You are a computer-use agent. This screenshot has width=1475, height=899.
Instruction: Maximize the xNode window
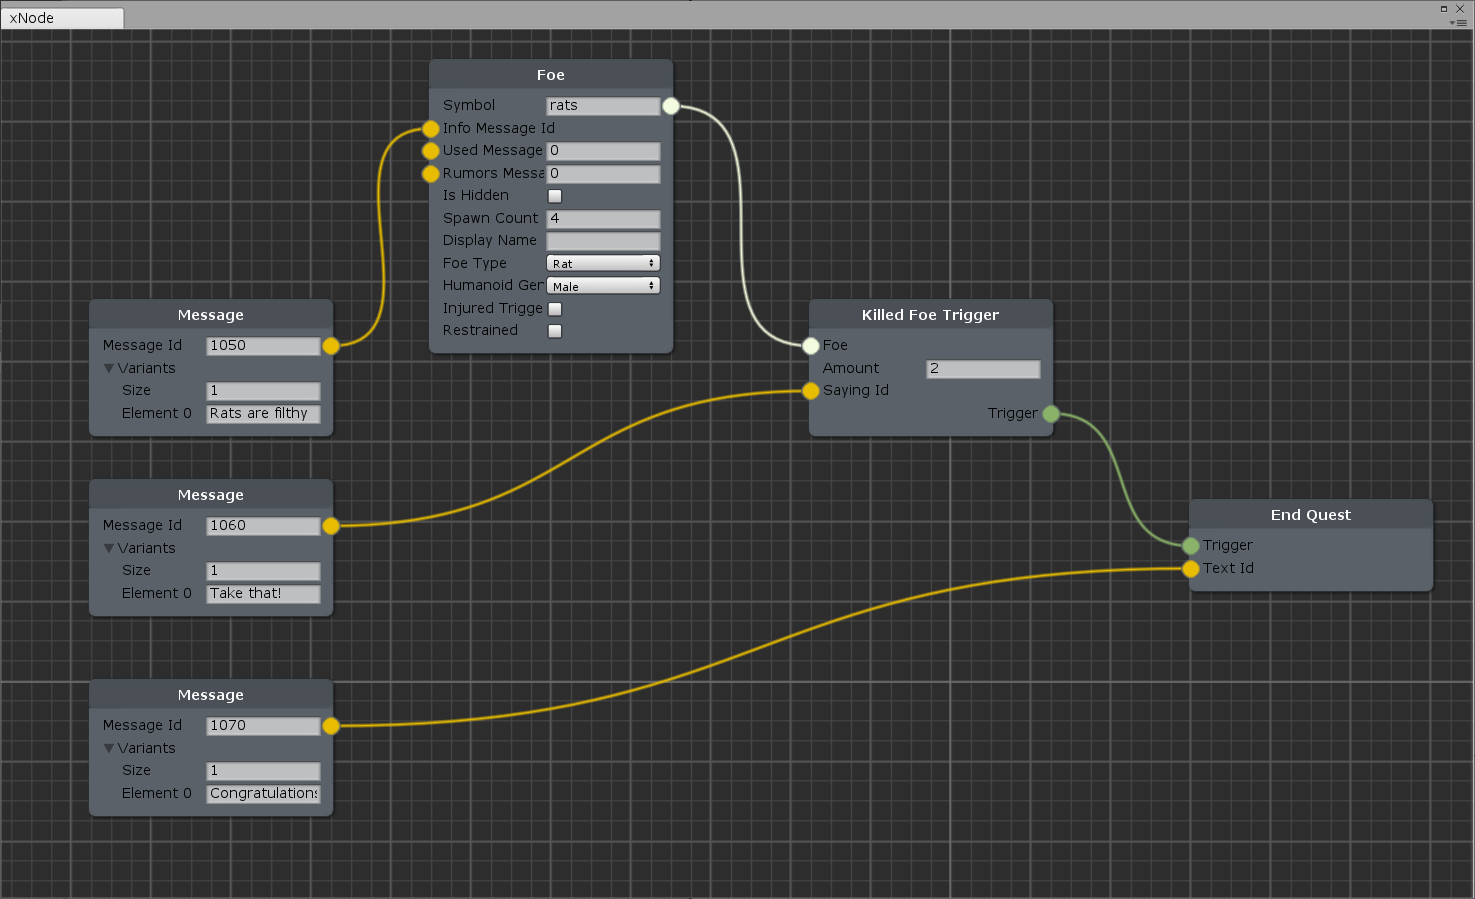pyautogui.click(x=1444, y=8)
